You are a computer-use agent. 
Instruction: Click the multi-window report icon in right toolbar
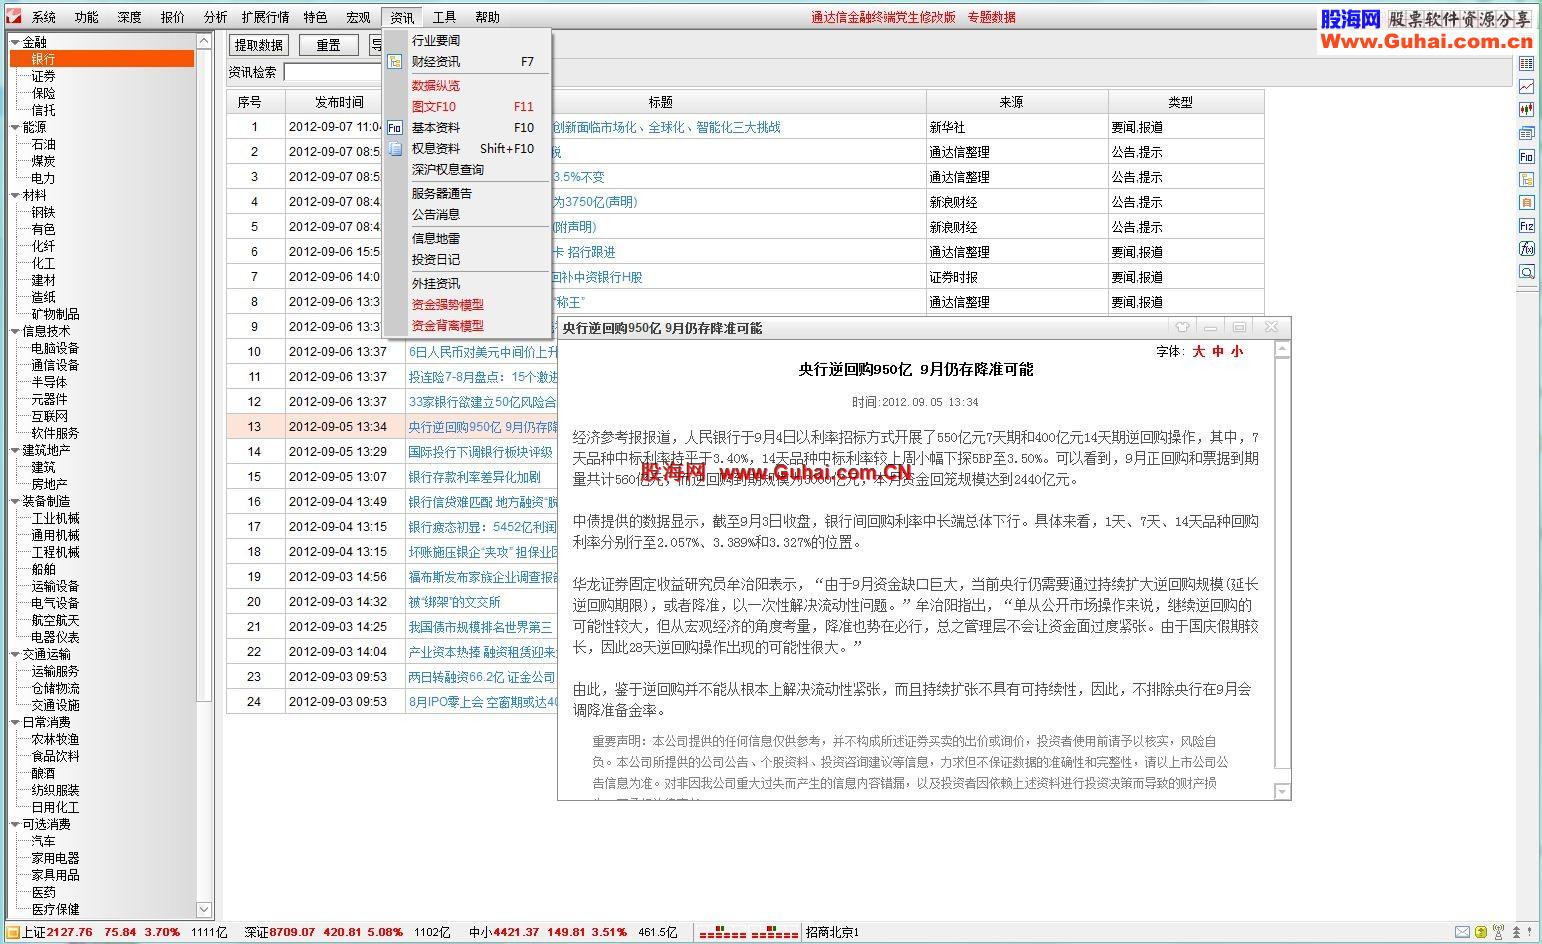[x=1526, y=133]
